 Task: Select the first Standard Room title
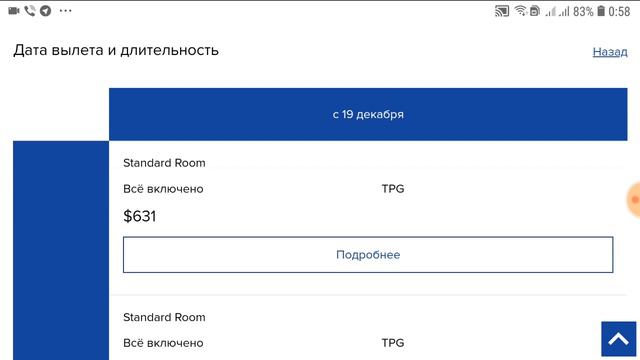[164, 163]
